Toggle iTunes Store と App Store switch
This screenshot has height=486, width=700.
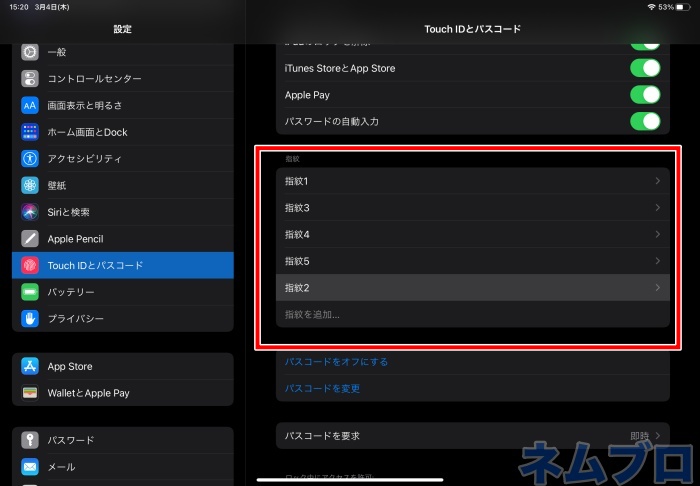[x=645, y=68]
